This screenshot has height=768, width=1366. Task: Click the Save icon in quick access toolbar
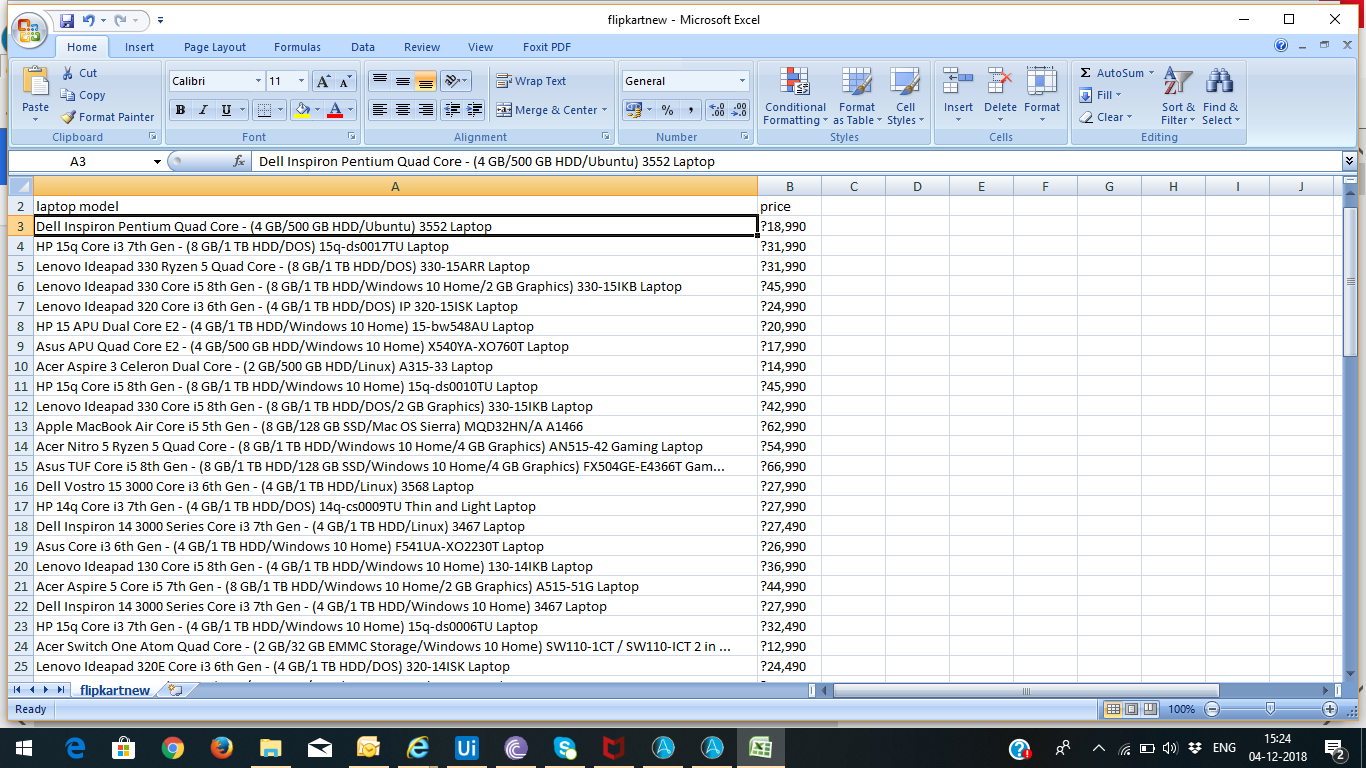tap(66, 20)
